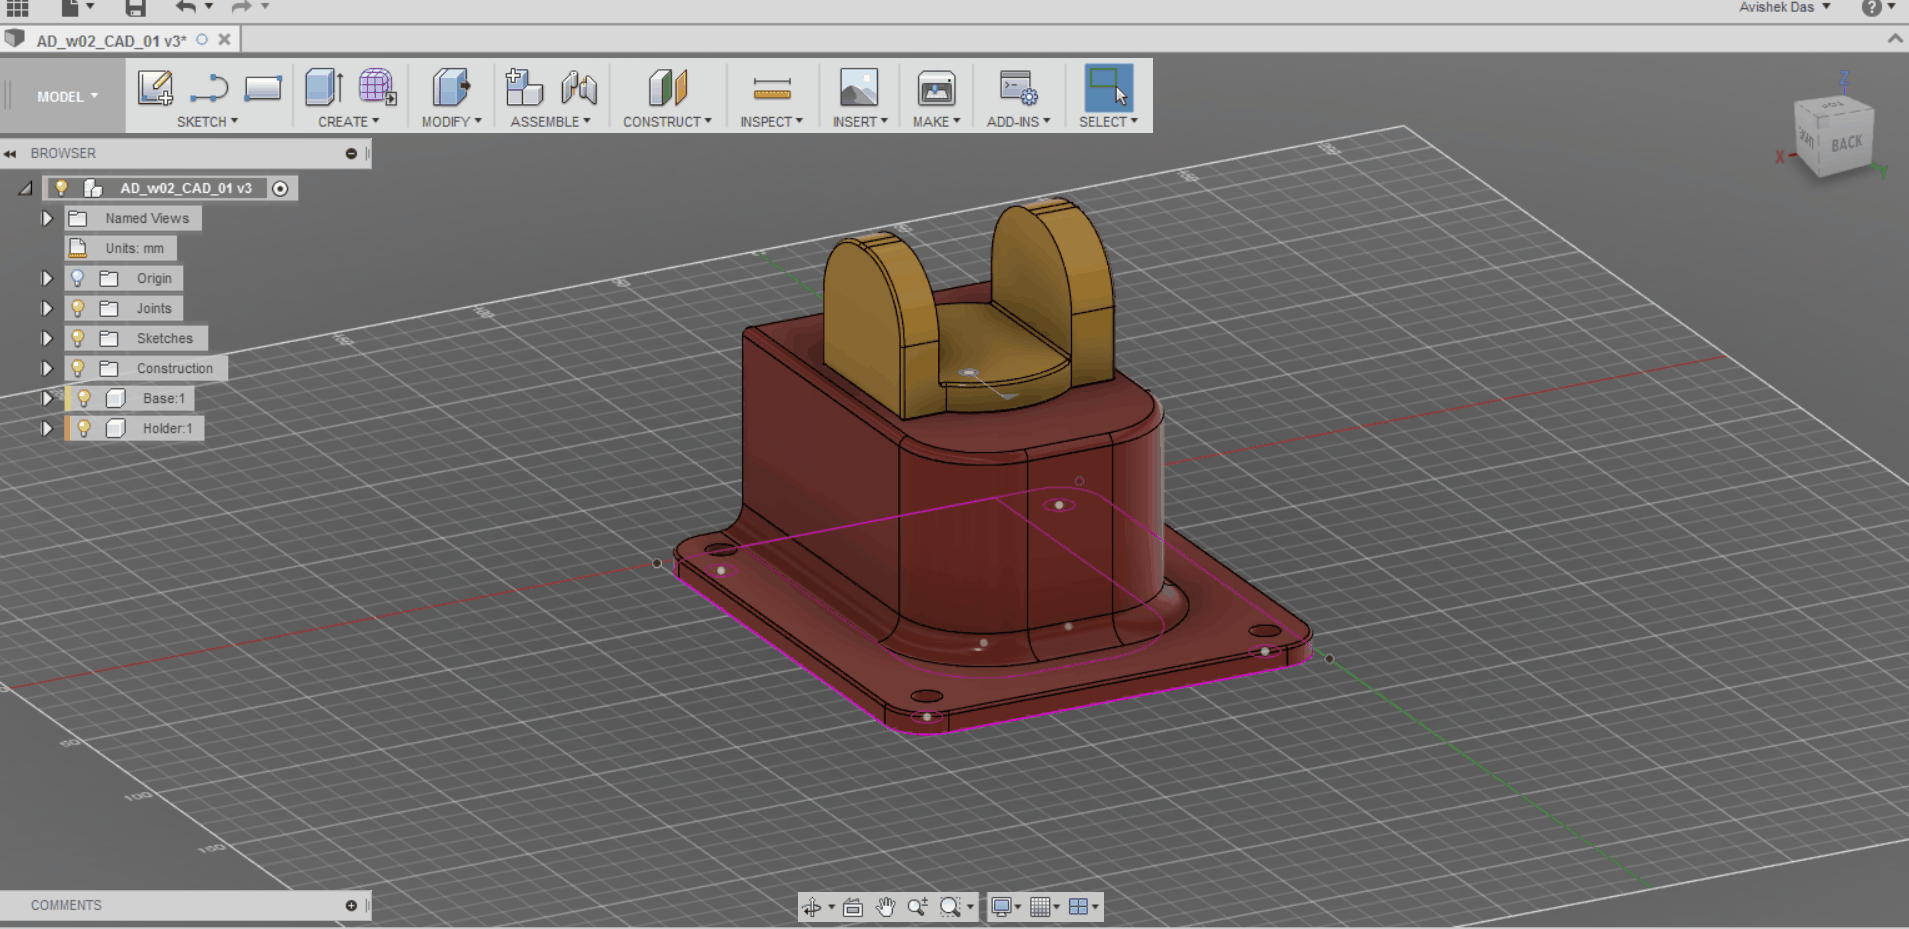Open the CREATE menu
Screen dimensions: 1909x929
pos(348,122)
